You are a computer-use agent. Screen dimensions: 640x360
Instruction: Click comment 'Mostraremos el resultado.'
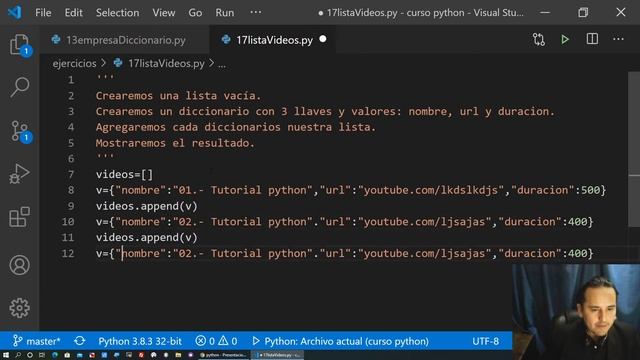[175, 143]
